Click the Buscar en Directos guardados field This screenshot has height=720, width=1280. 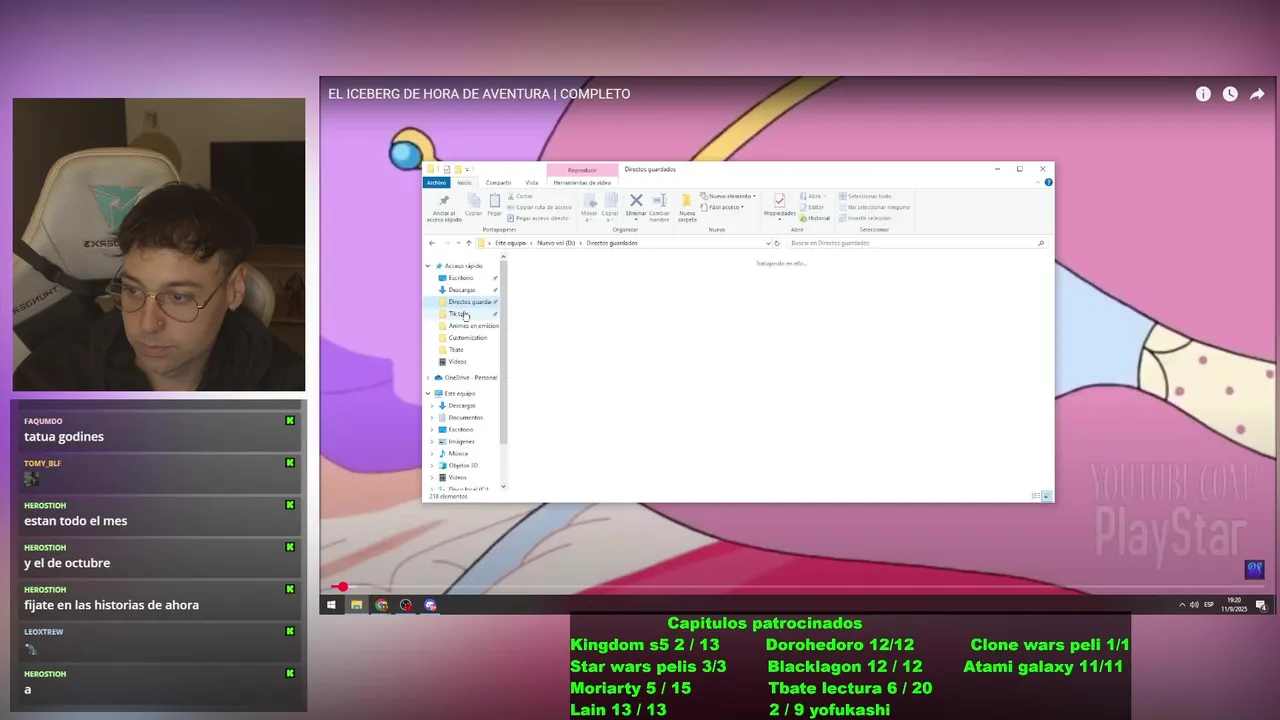916,243
